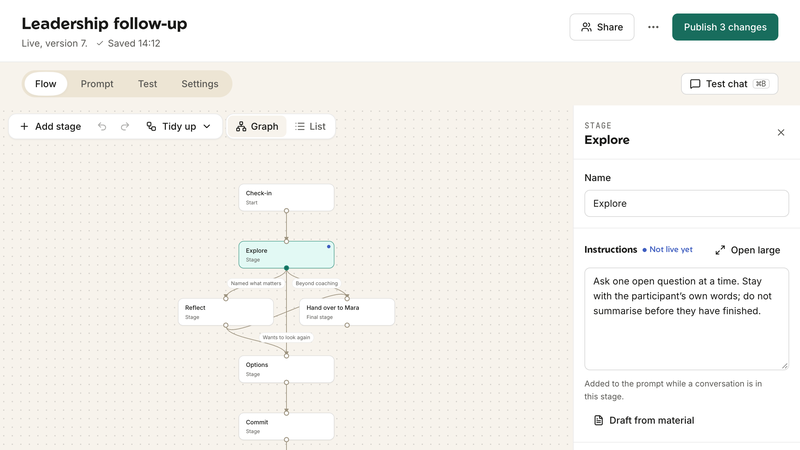Select the Hand over to Mara node
This screenshot has width=800, height=450.
coord(347,312)
